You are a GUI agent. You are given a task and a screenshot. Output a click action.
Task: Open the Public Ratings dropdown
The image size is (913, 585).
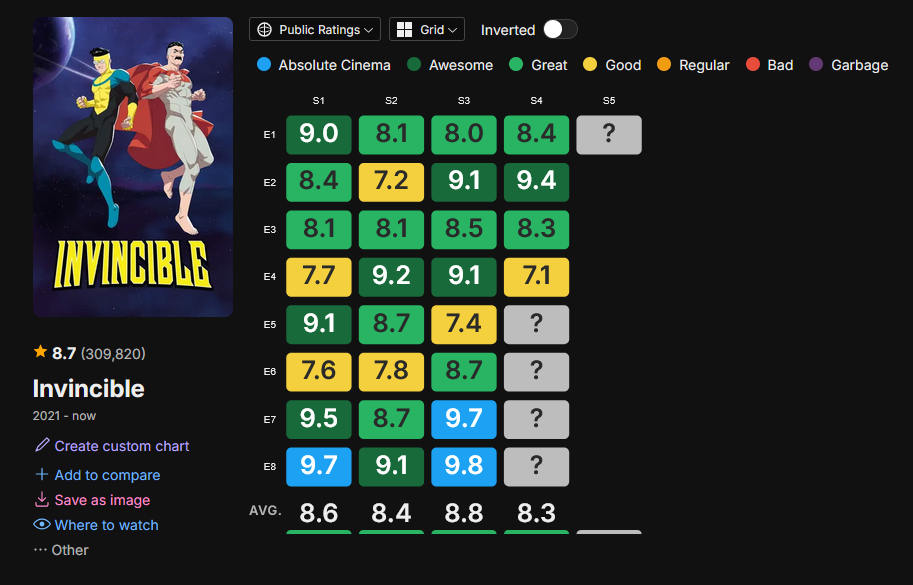314,29
